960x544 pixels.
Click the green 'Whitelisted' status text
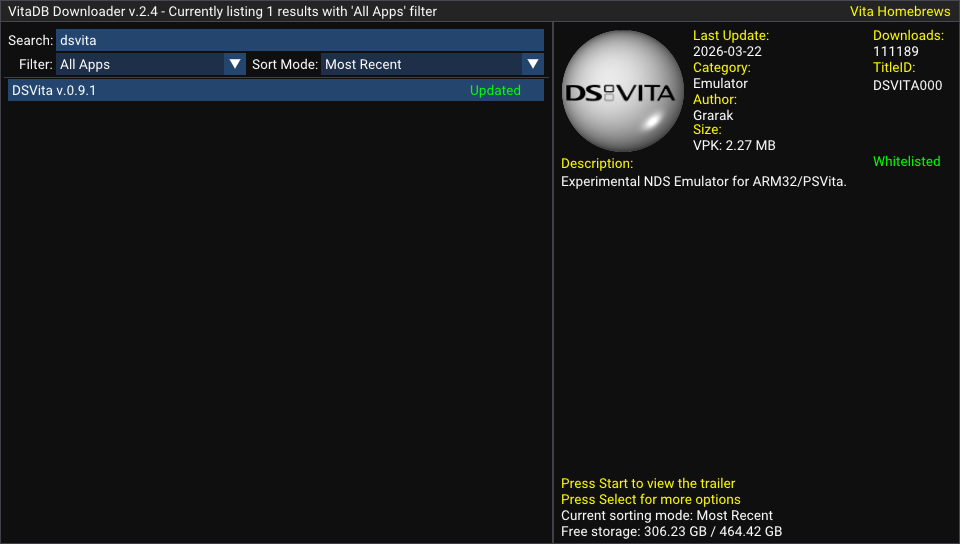(906, 161)
